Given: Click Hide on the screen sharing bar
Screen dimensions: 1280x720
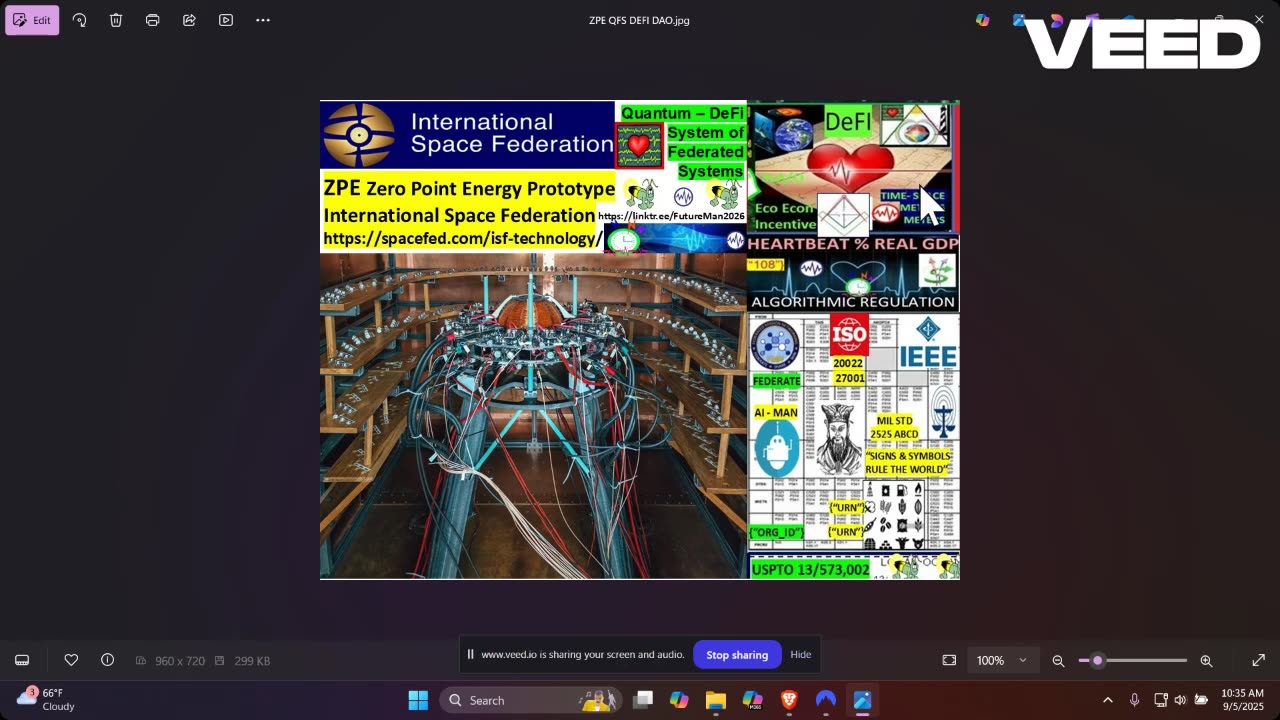Looking at the screenshot, I should click(801, 654).
